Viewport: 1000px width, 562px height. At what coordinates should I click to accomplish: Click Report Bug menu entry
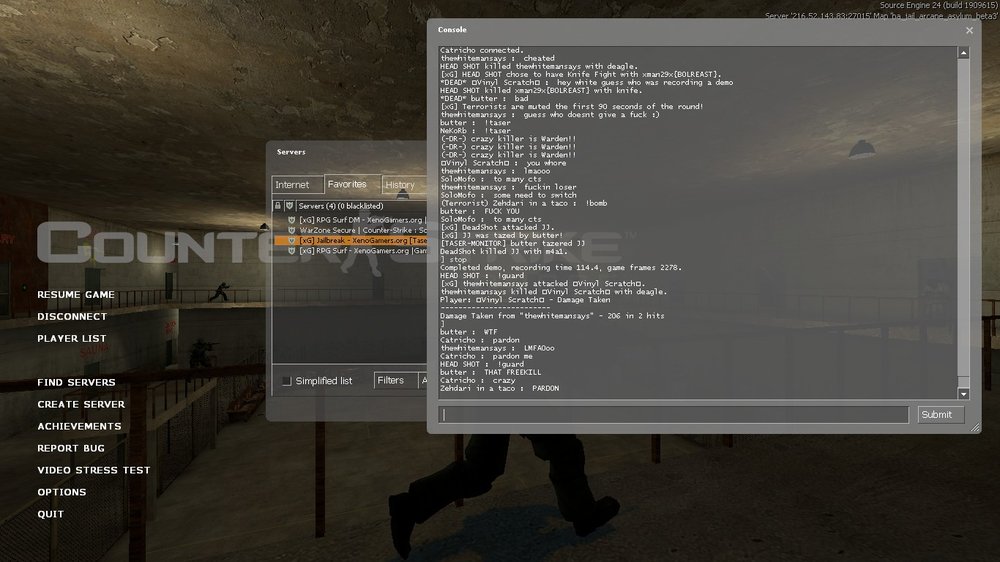click(71, 448)
